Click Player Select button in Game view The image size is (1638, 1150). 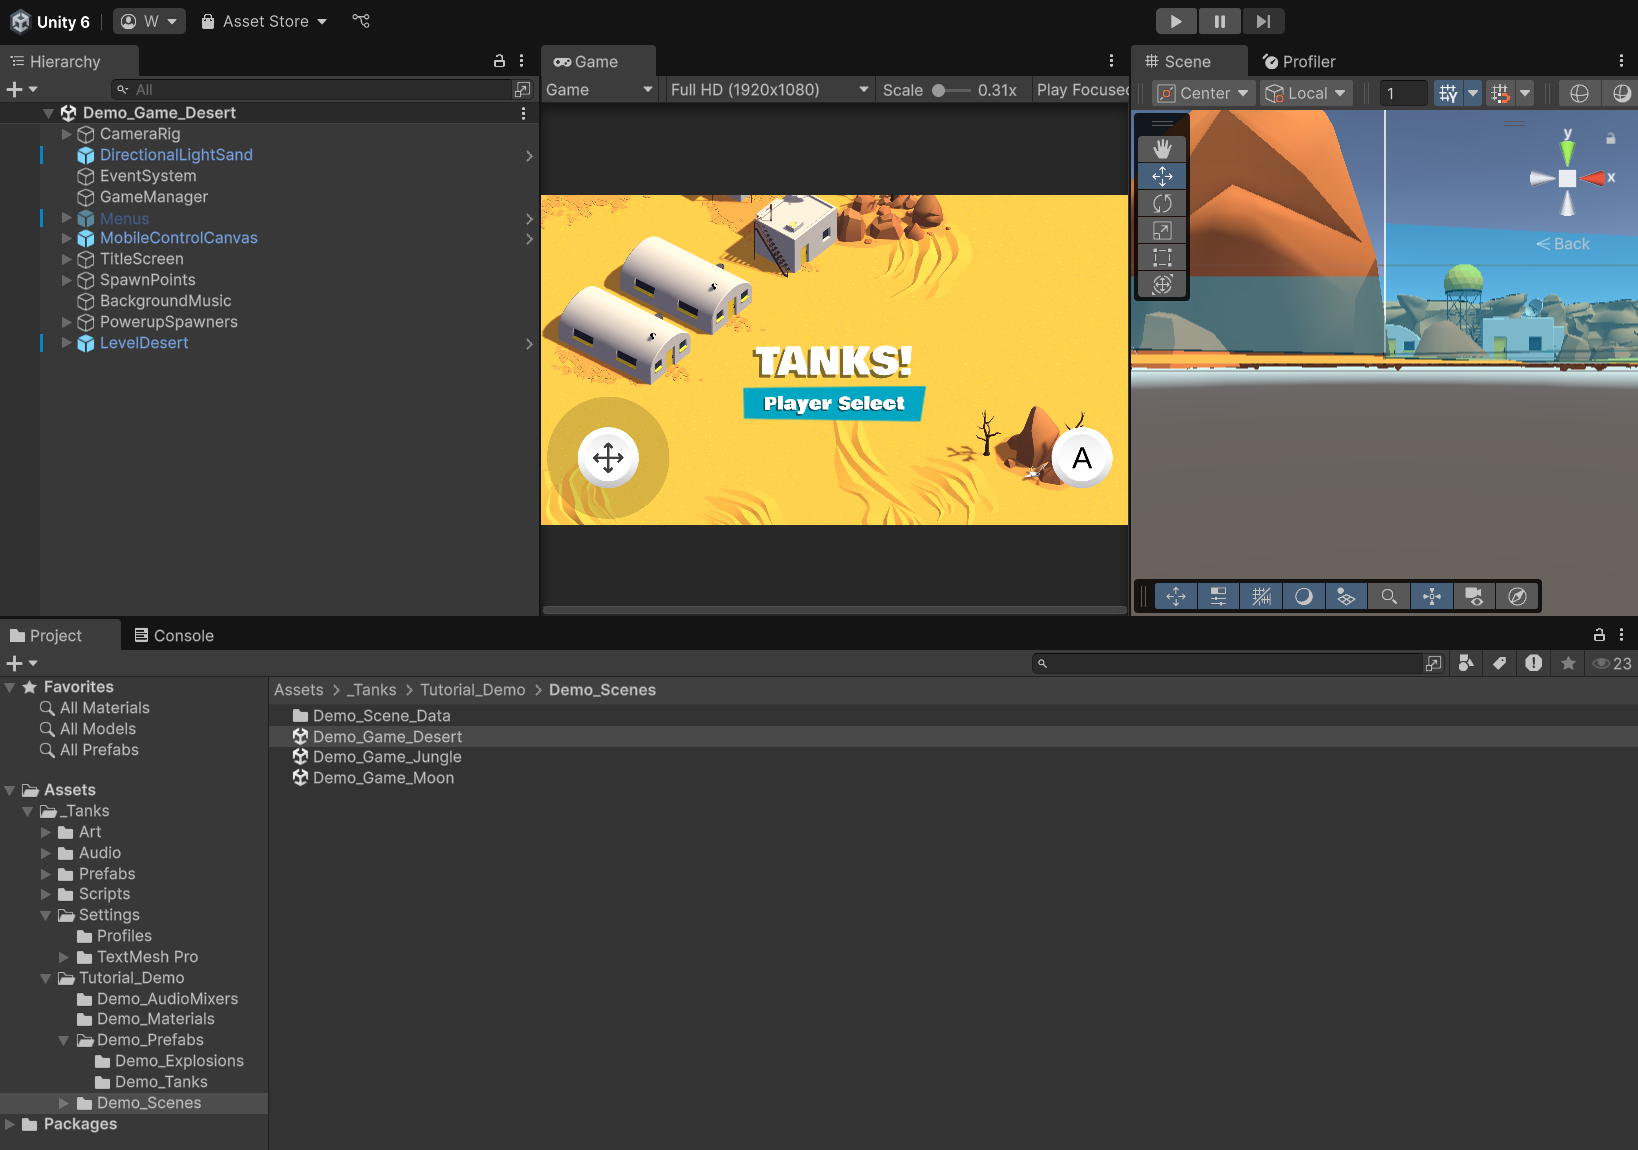point(834,403)
